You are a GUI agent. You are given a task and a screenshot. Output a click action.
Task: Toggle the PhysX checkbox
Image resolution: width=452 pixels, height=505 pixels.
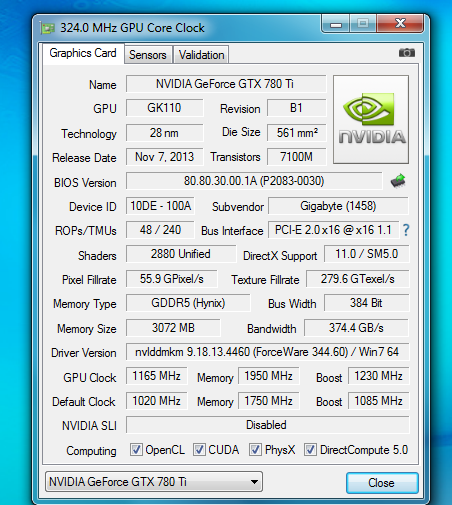coord(255,450)
